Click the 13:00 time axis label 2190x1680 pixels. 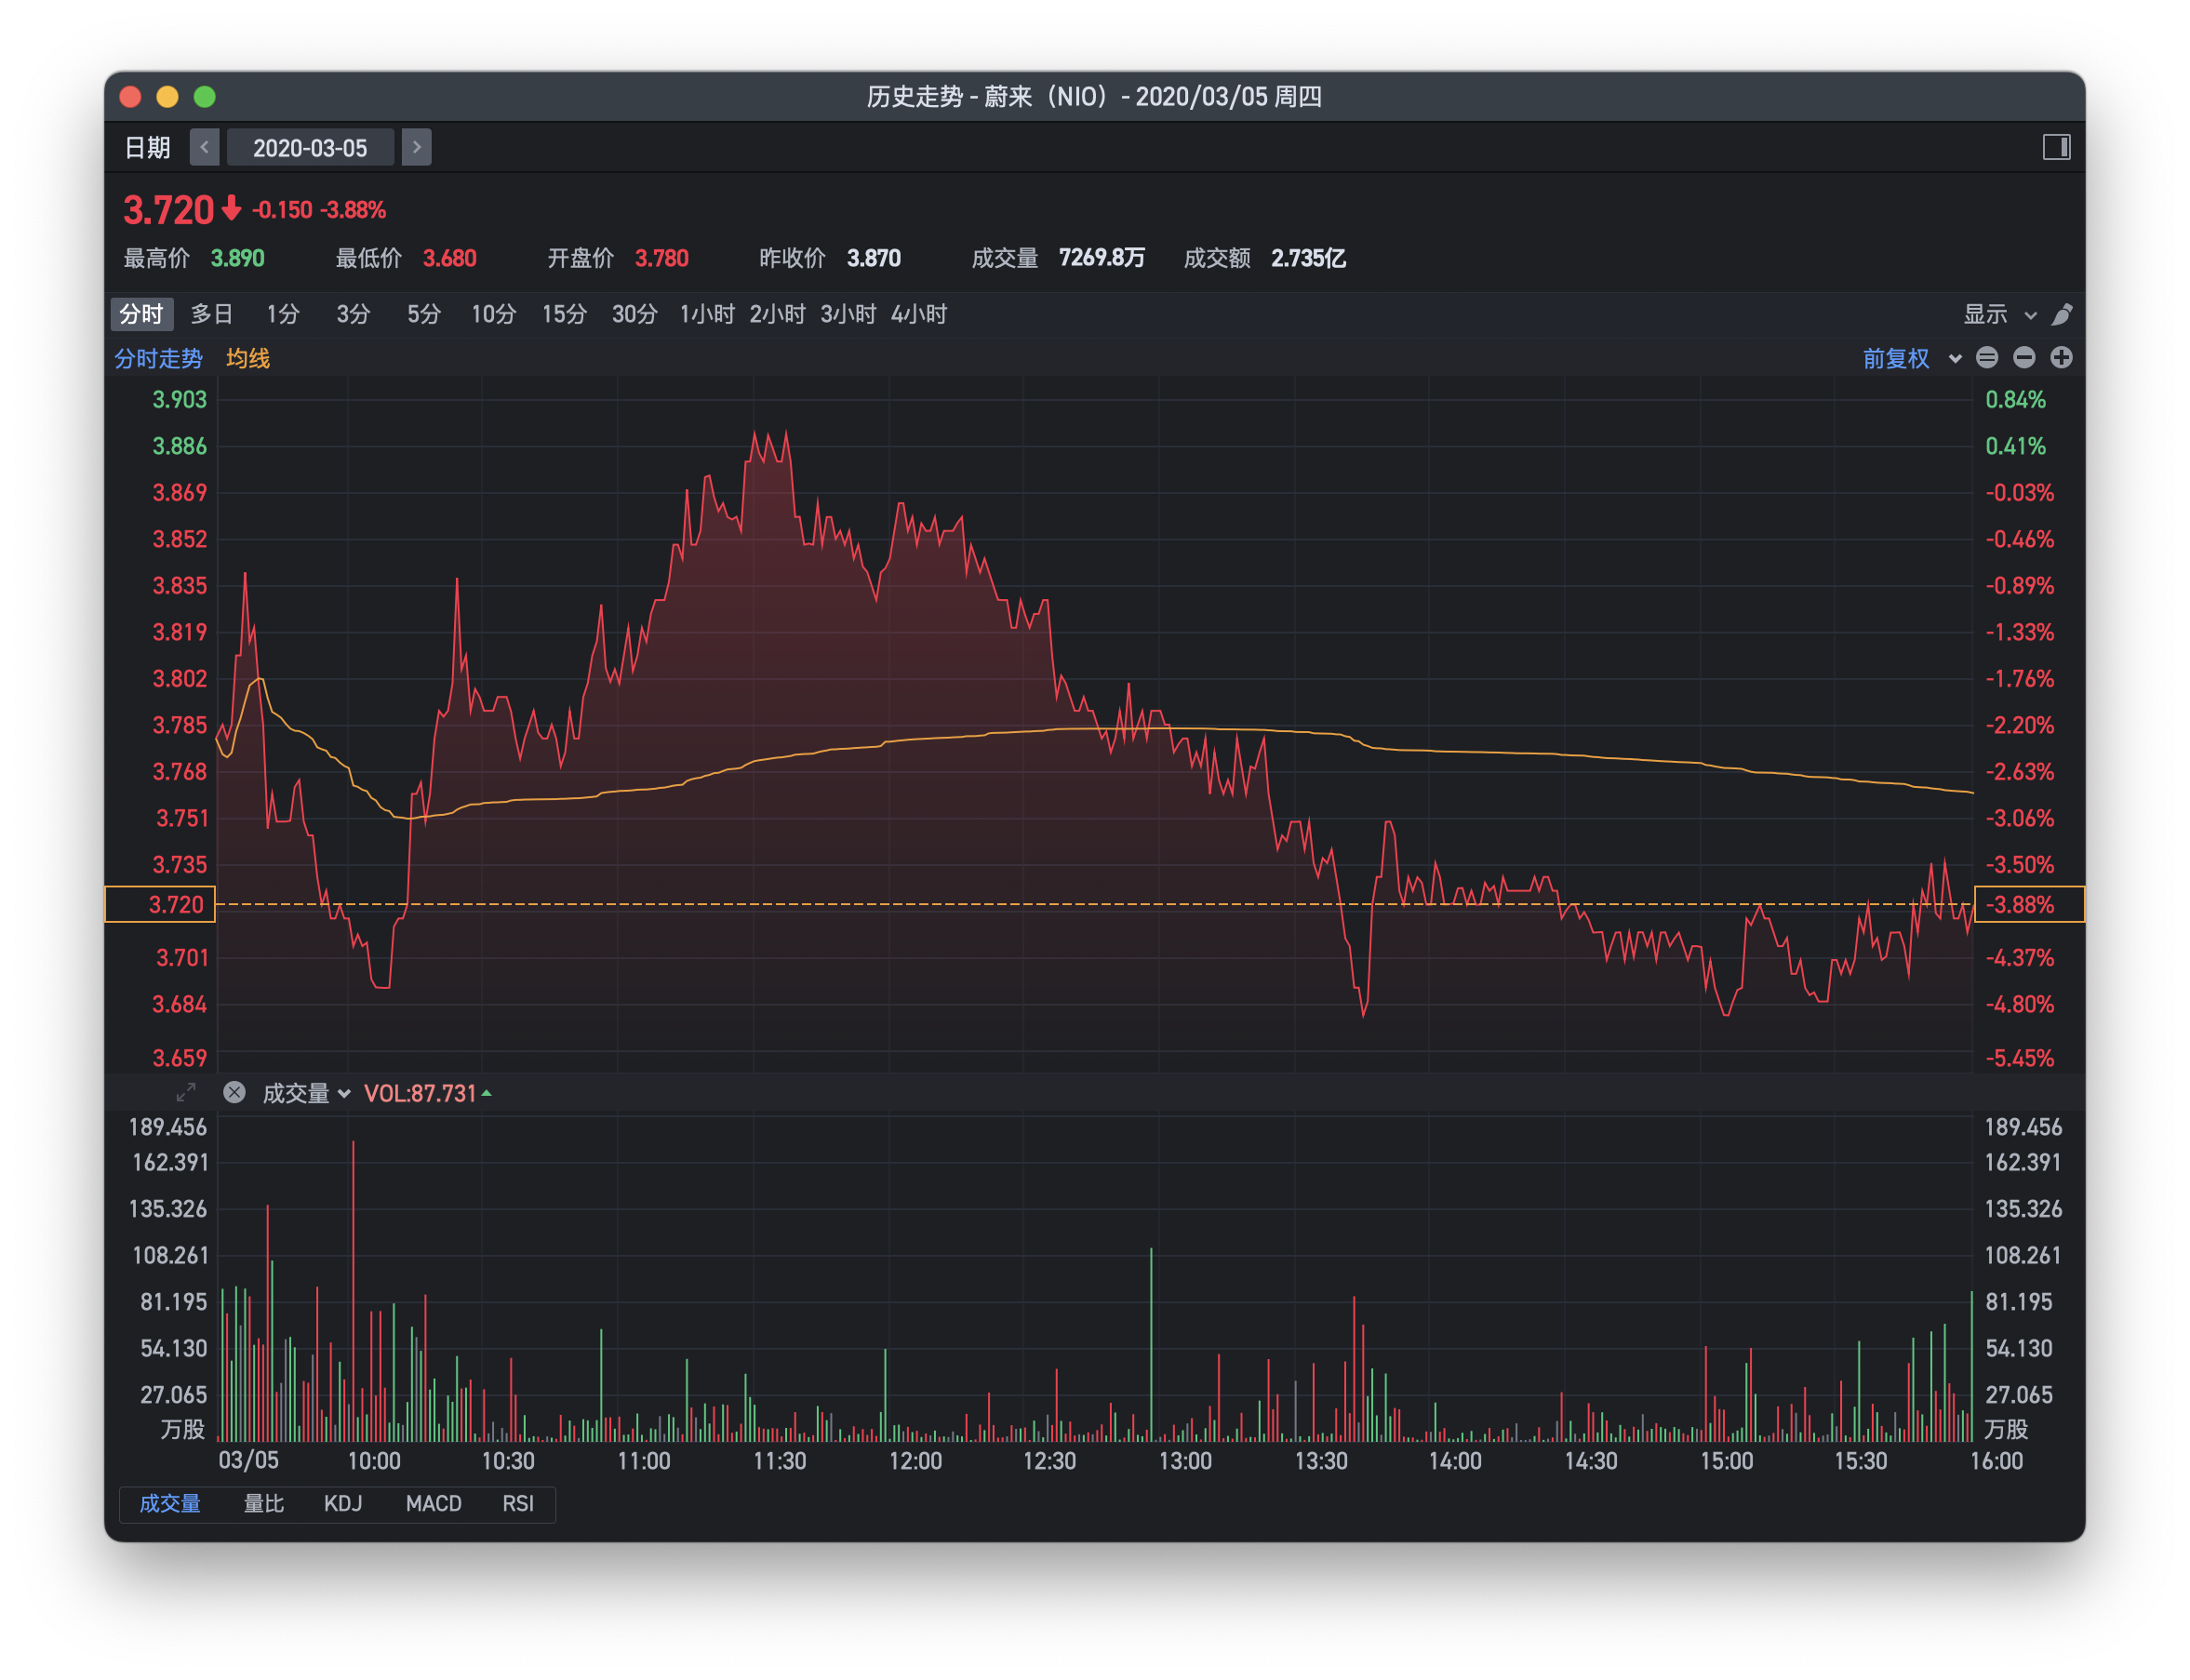[1184, 1460]
